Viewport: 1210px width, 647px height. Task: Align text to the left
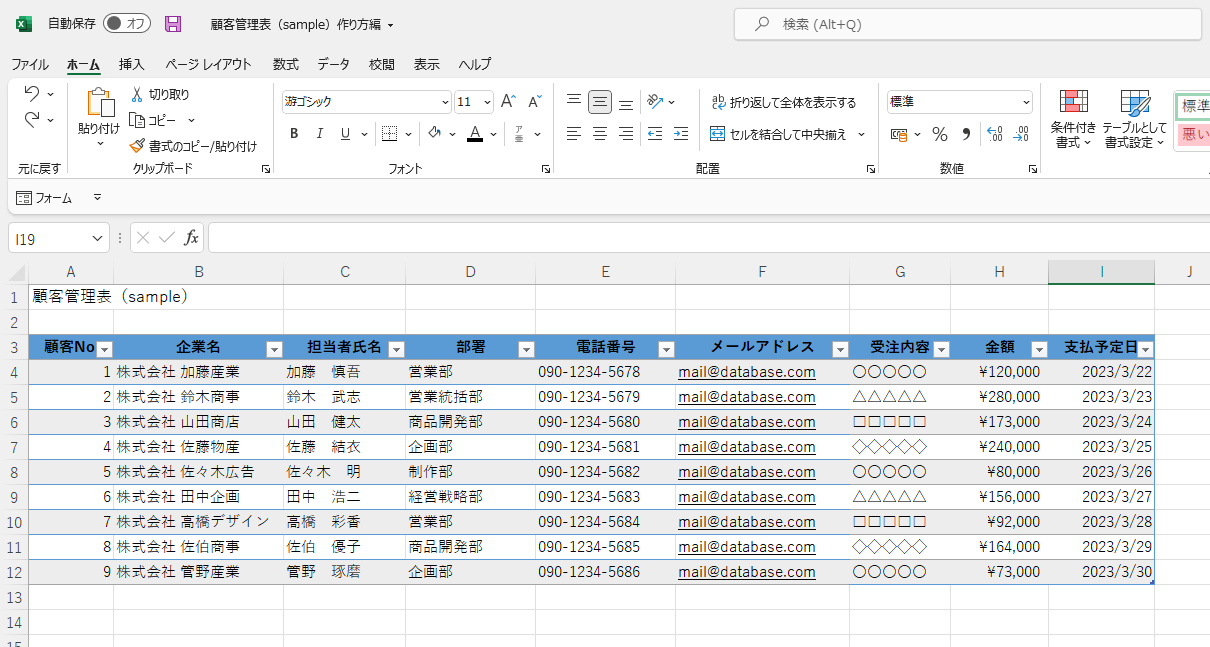click(574, 134)
